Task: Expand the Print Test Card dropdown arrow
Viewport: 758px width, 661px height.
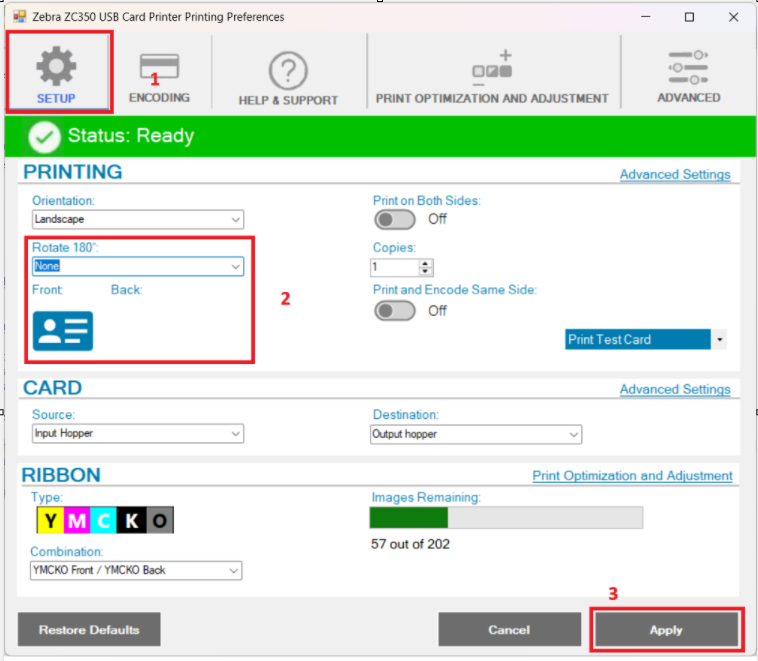Action: click(719, 339)
